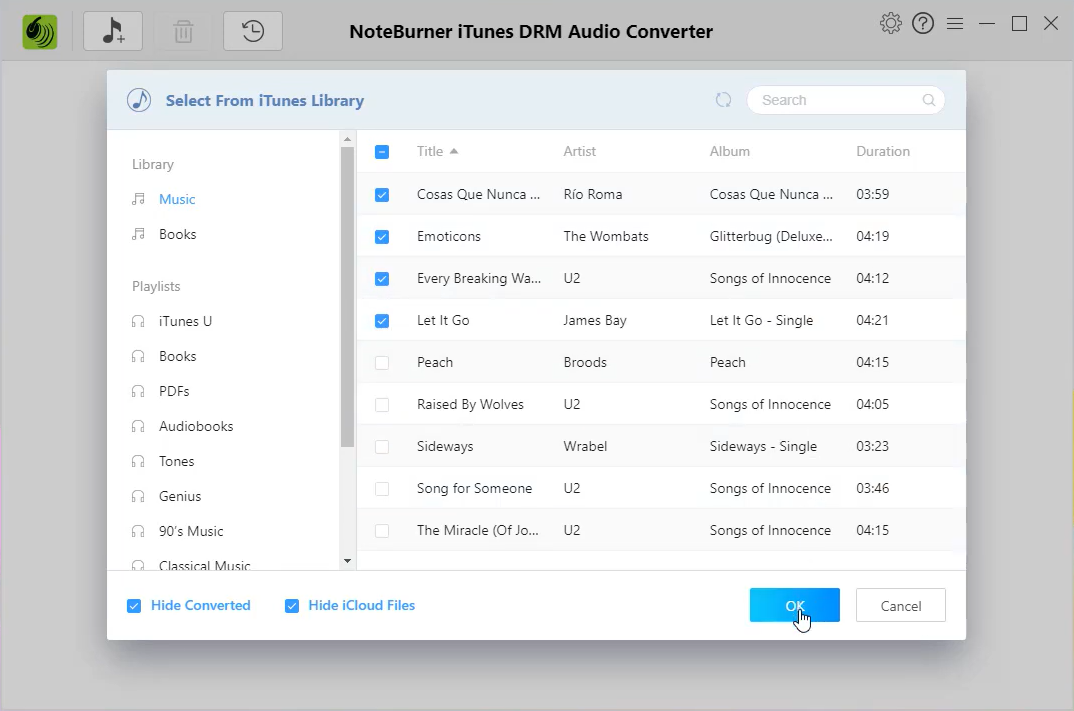This screenshot has width=1074, height=711.
Task: Click the trash delete icon
Action: (x=183, y=31)
